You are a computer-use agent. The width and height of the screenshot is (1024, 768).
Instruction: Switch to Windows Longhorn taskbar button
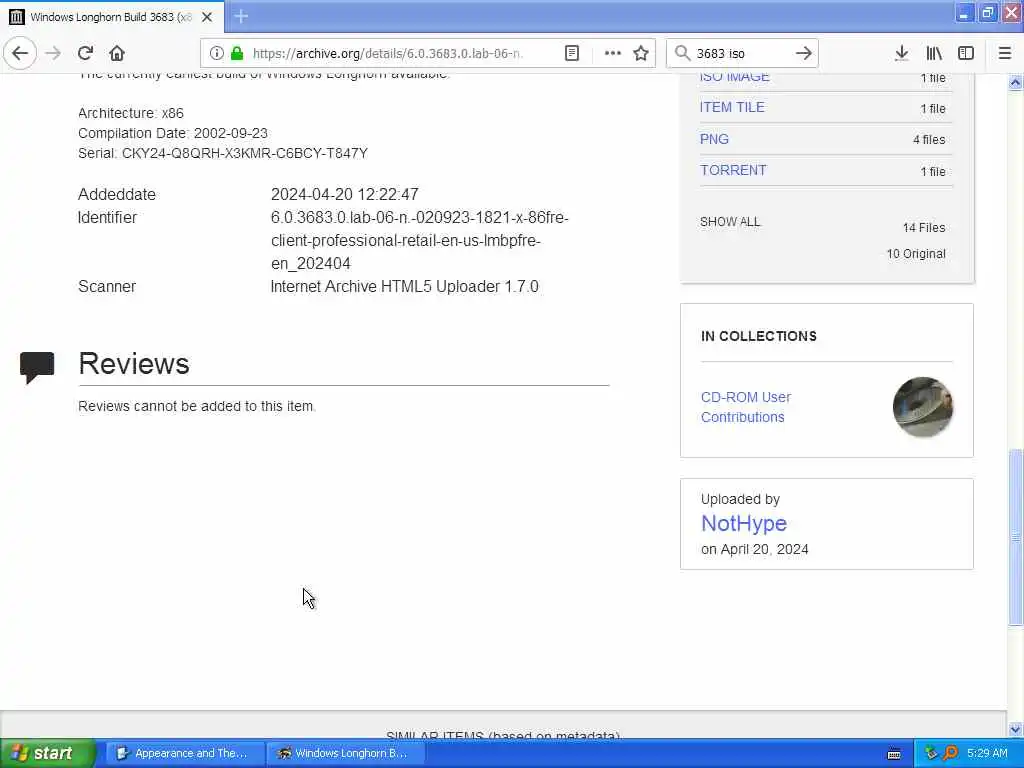click(x=346, y=753)
